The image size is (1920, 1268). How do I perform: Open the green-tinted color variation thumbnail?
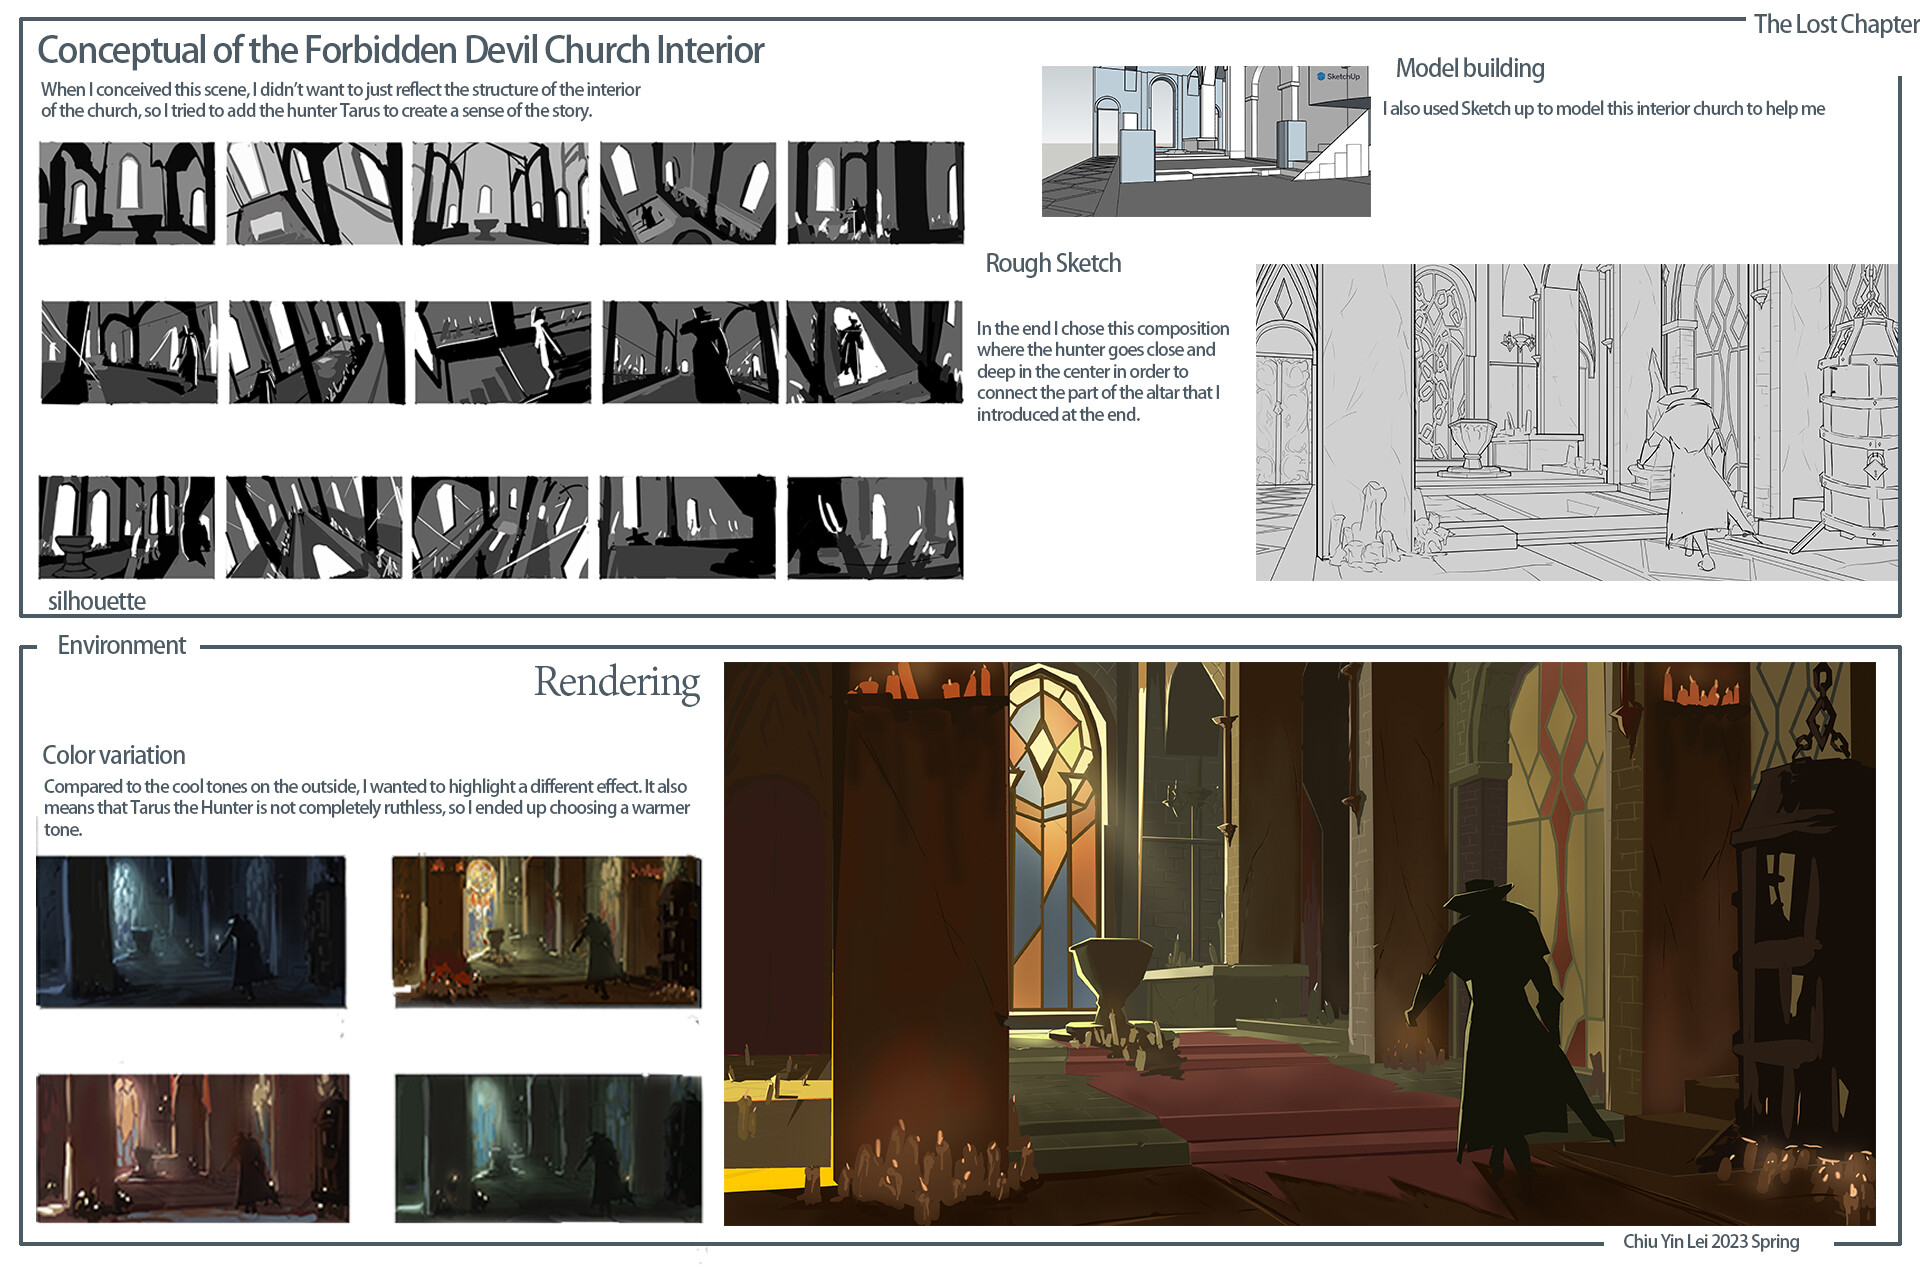click(x=545, y=1150)
